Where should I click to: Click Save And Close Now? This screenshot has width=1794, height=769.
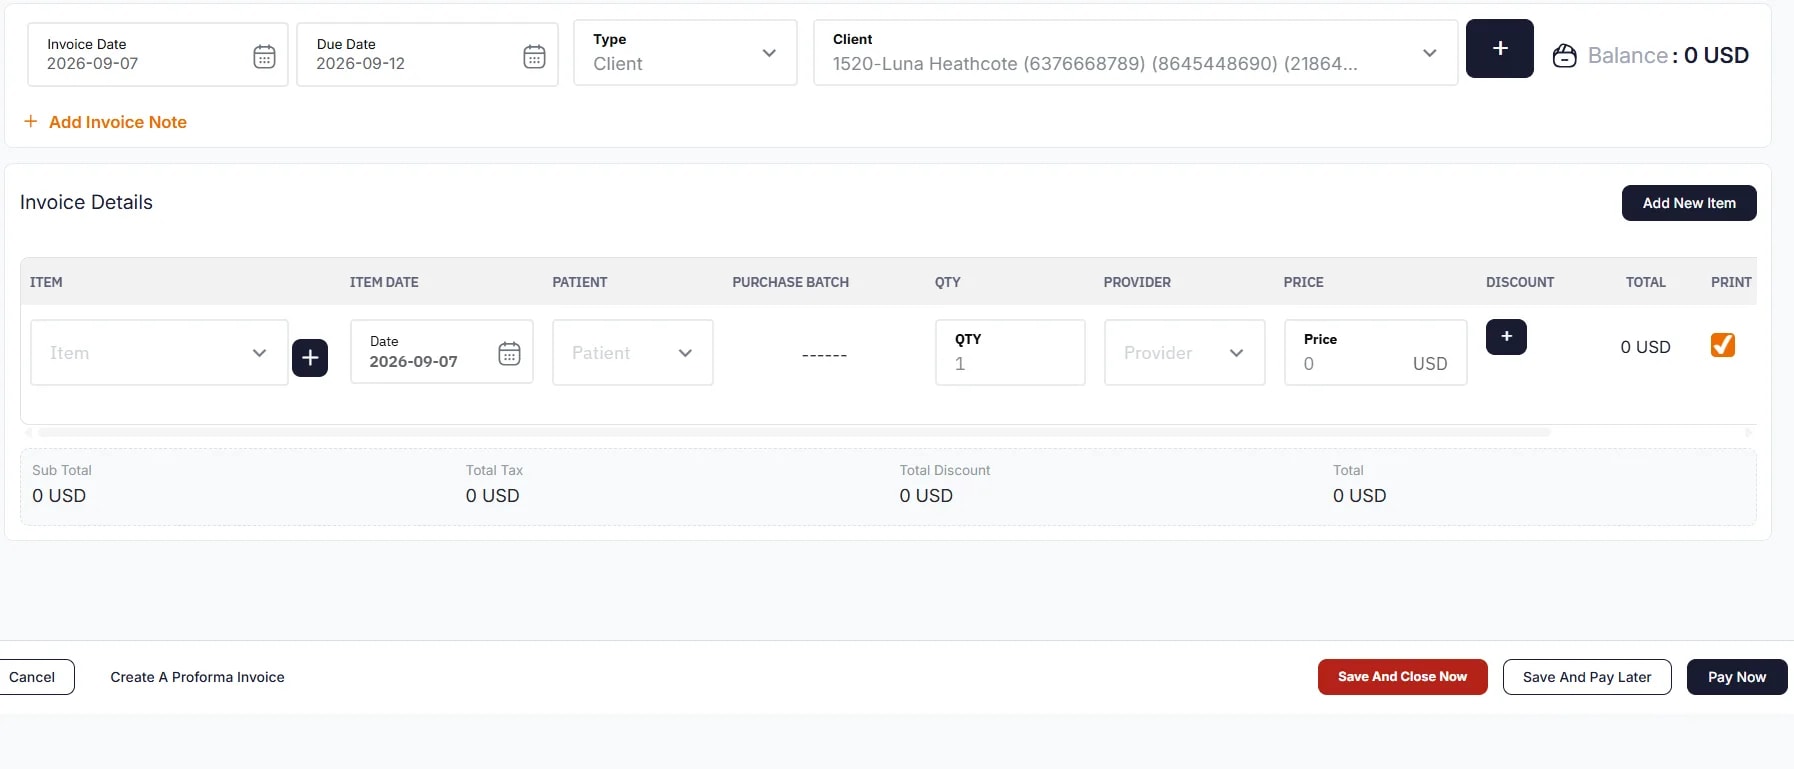pos(1402,677)
